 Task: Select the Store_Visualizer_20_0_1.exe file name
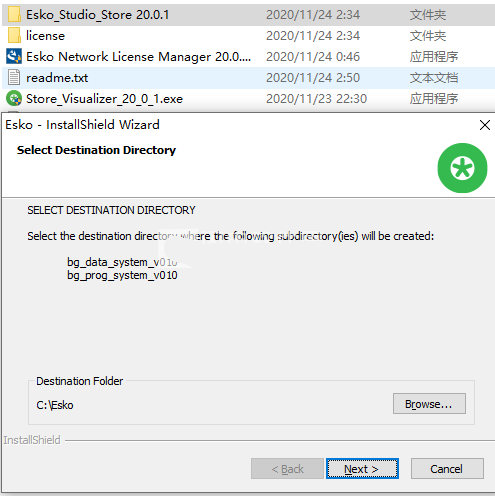click(104, 99)
